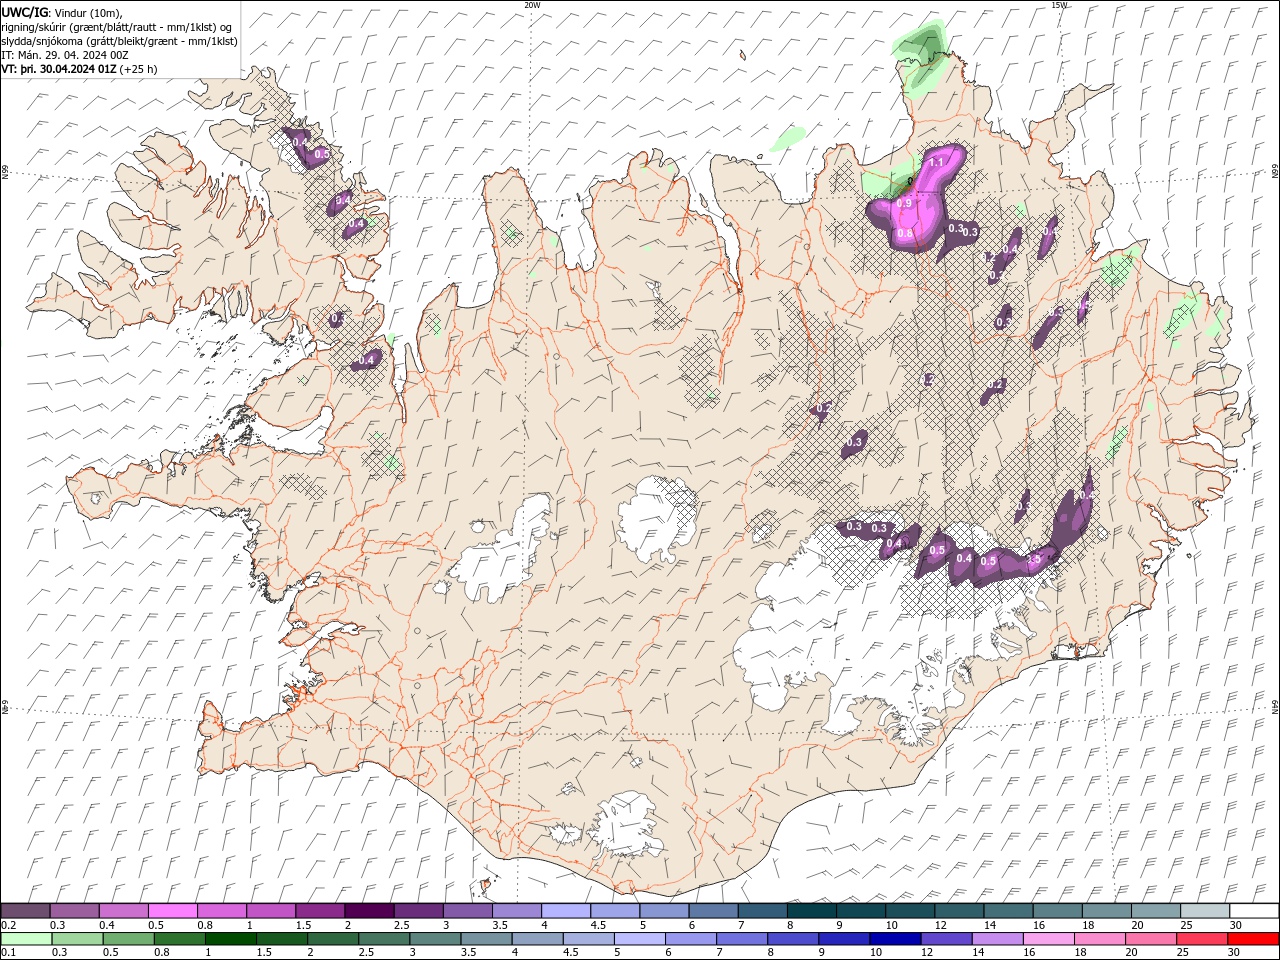1280x960 pixels.
Task: Click upper legend swatch starting at 20
Action: pos(1156,911)
